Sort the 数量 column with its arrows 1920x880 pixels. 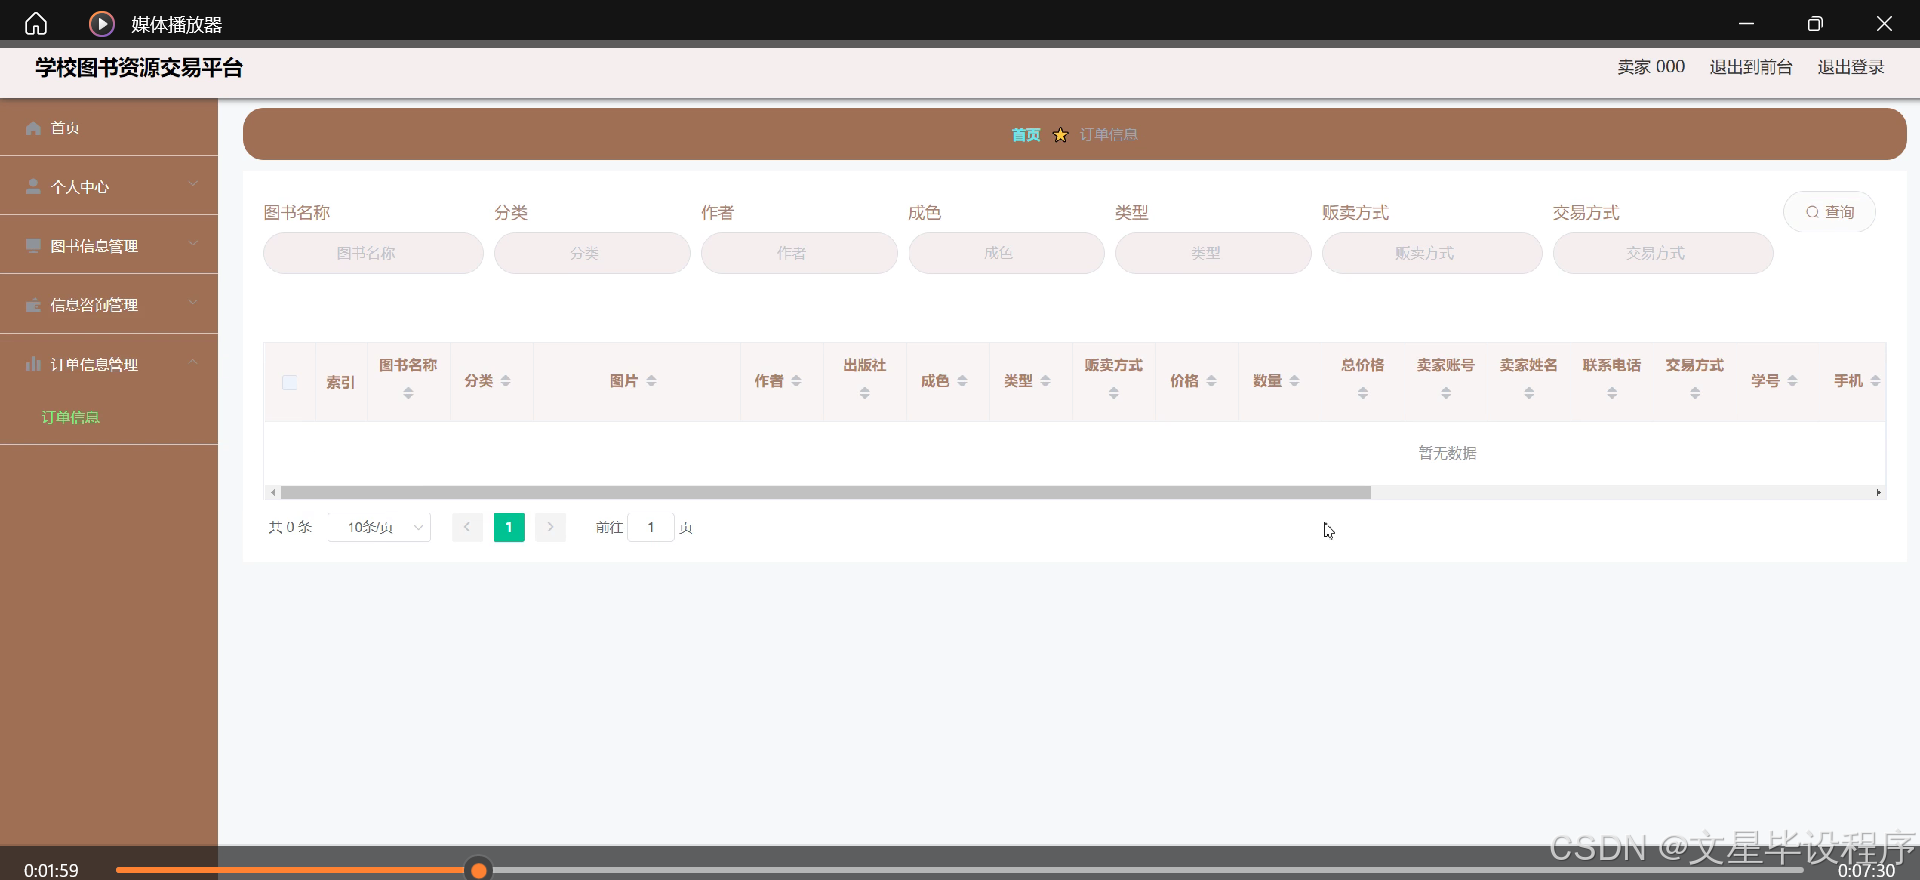click(1294, 381)
